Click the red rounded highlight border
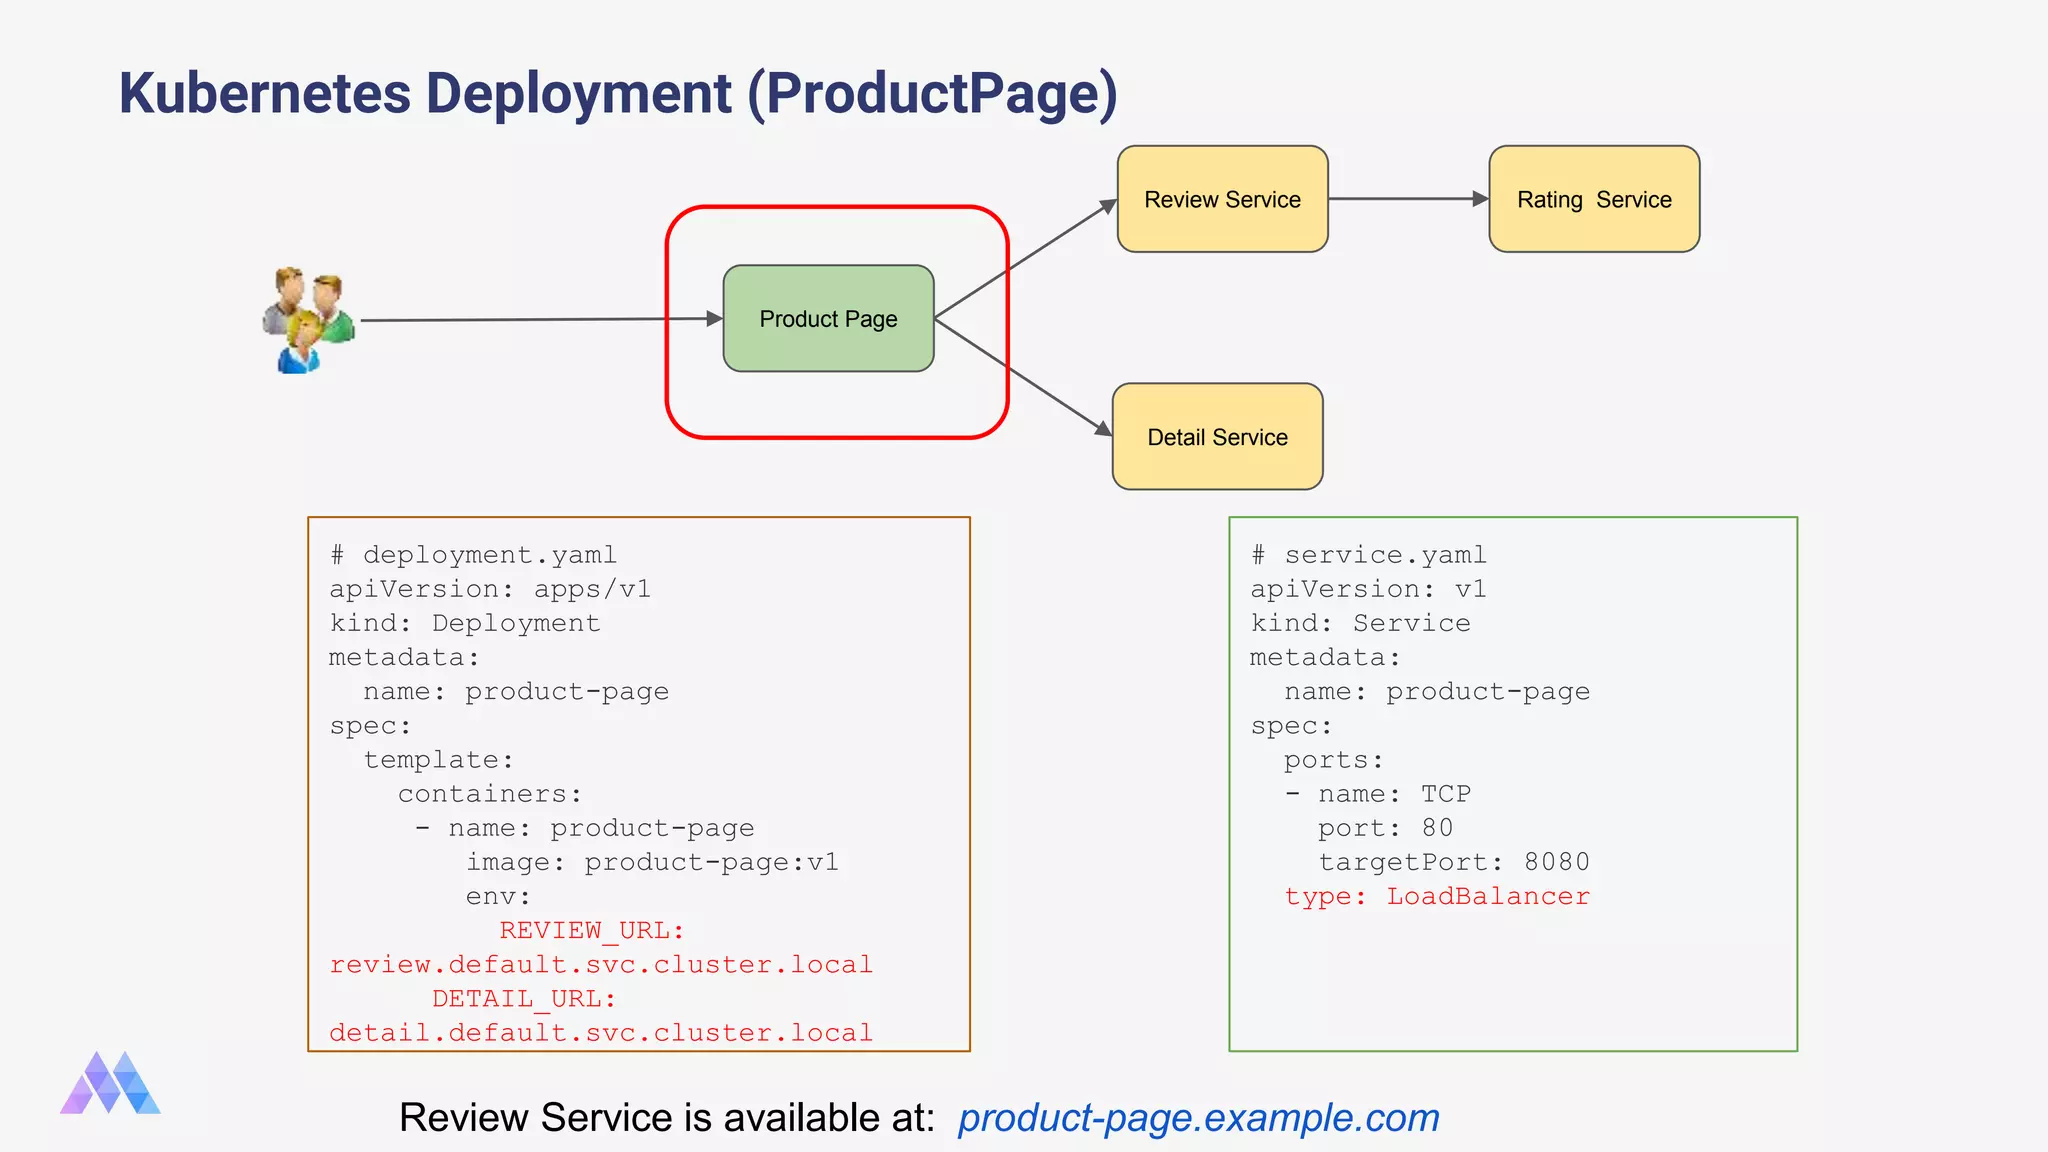This screenshot has height=1152, width=2048. (x=836, y=208)
